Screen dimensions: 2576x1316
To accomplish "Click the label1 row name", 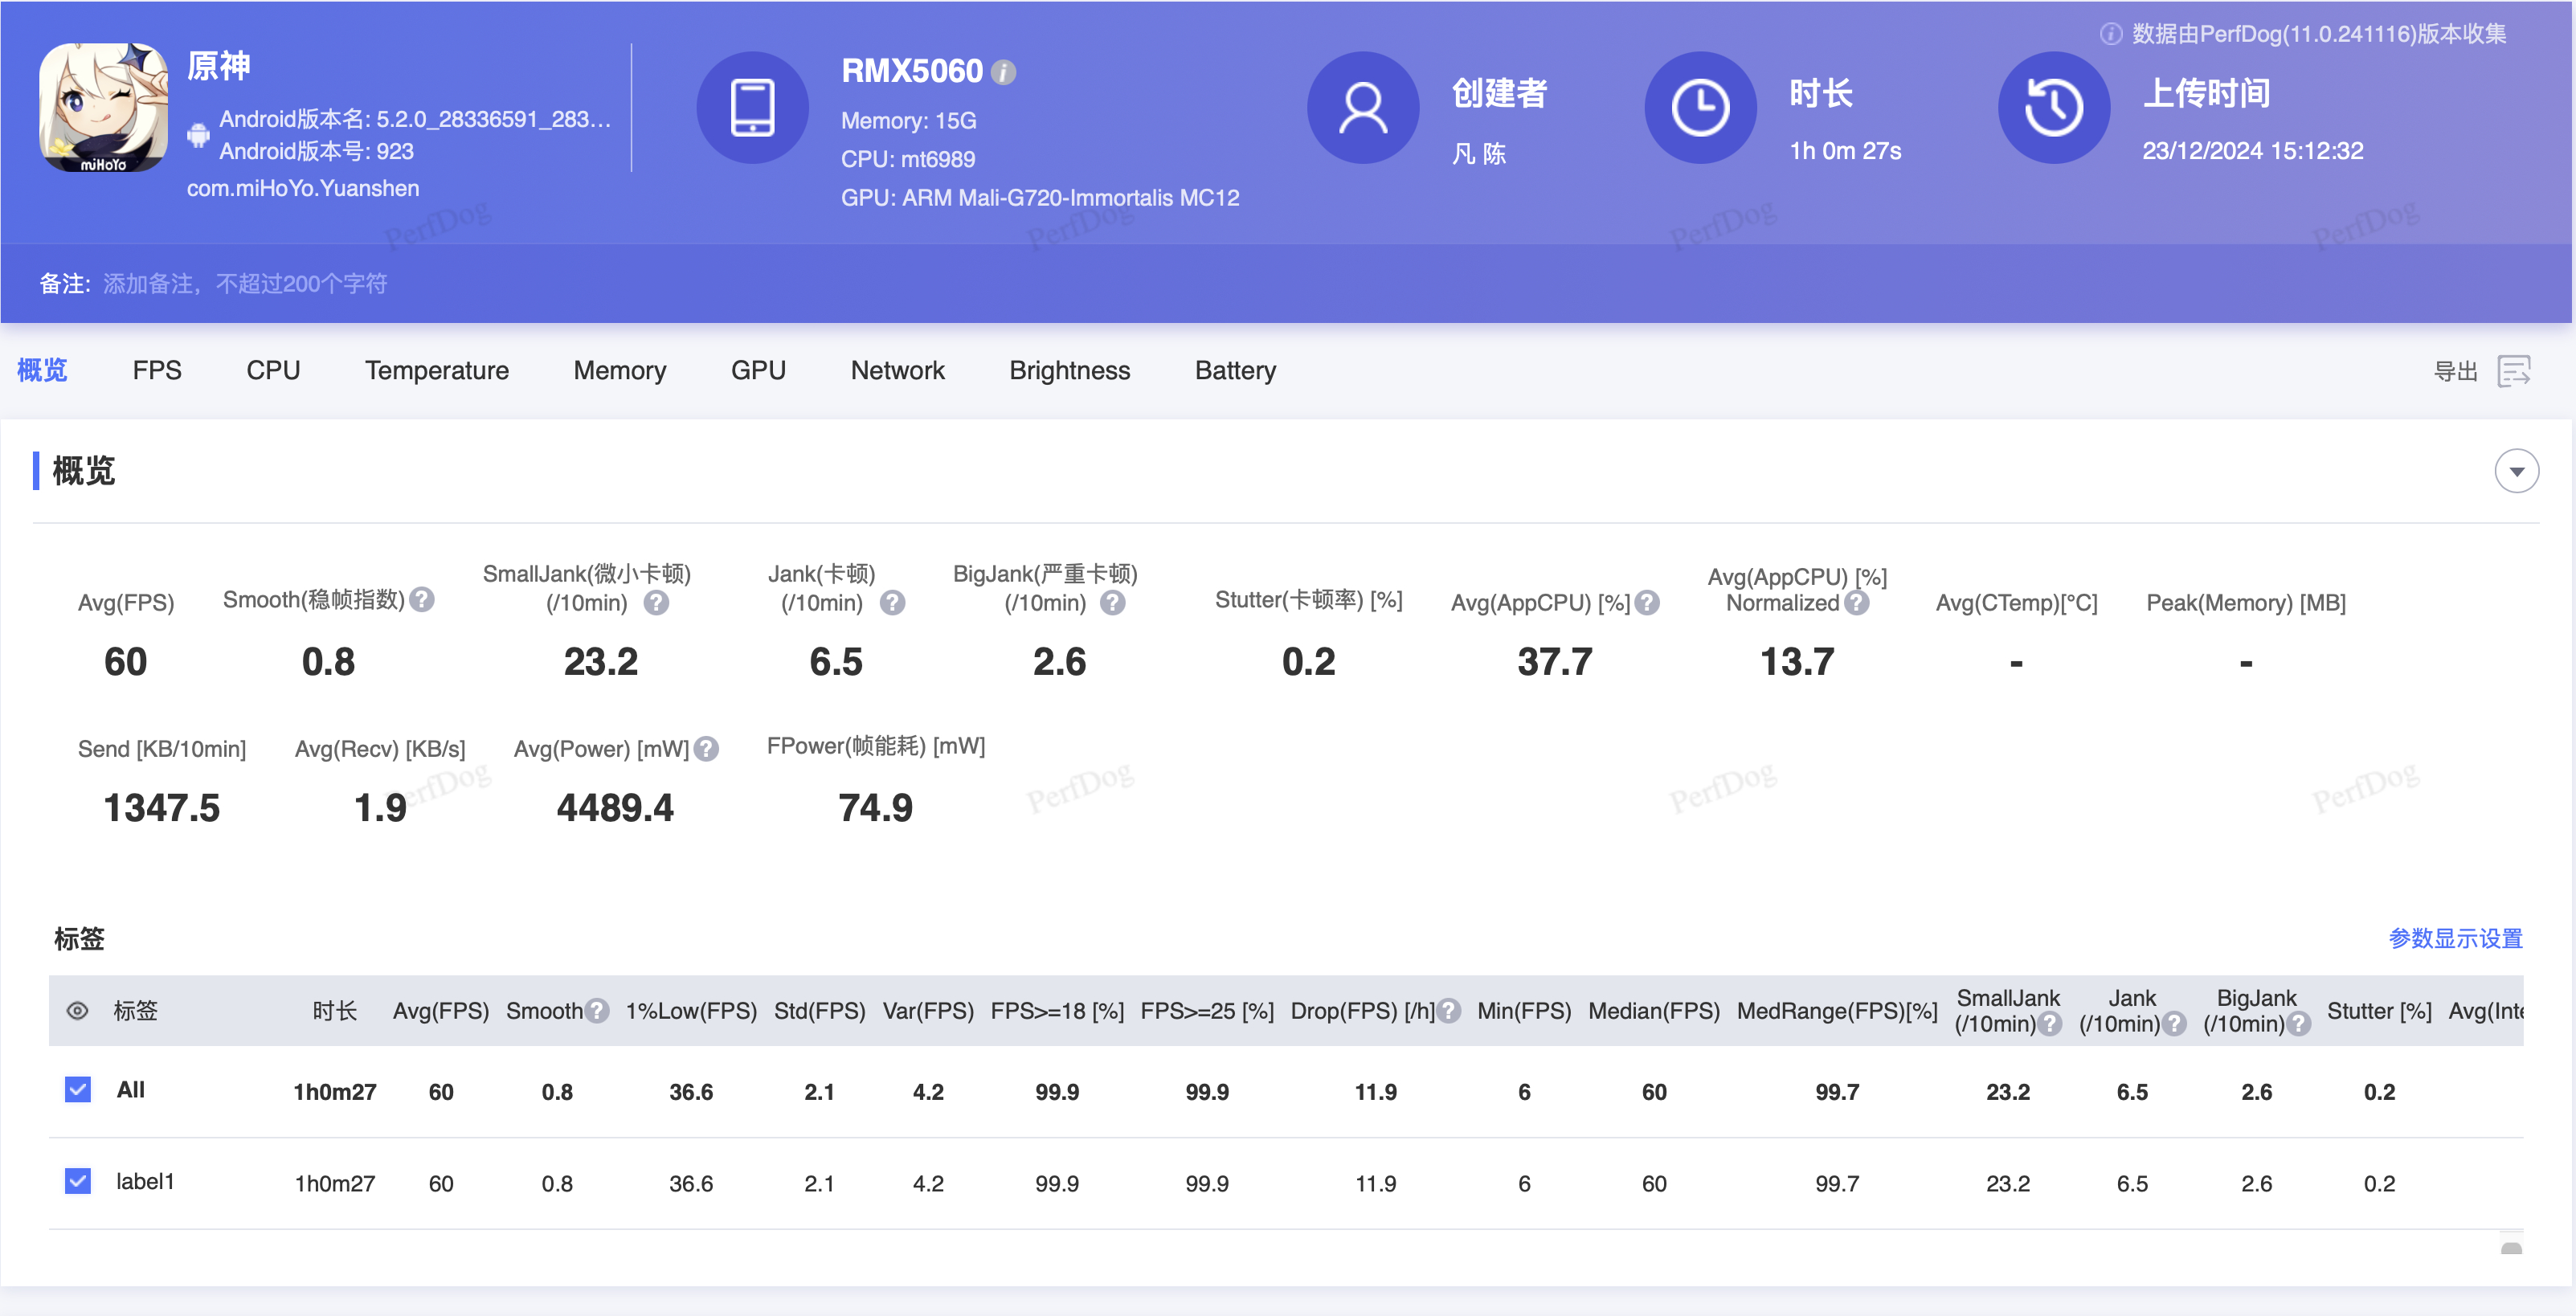I will 145,1182.
